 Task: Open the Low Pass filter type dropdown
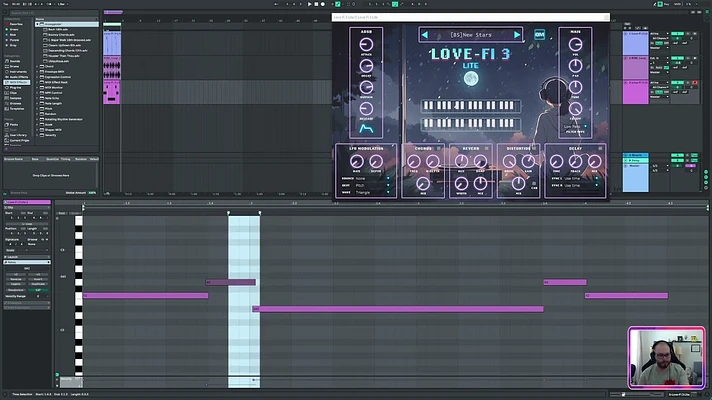[575, 127]
